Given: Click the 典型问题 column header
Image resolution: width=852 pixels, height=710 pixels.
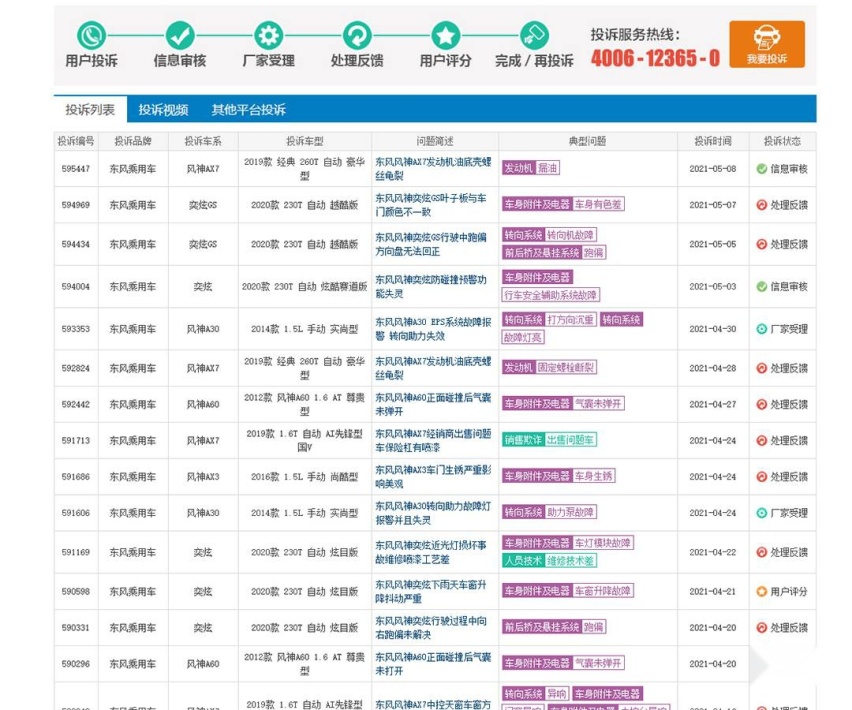Looking at the screenshot, I should click(587, 141).
